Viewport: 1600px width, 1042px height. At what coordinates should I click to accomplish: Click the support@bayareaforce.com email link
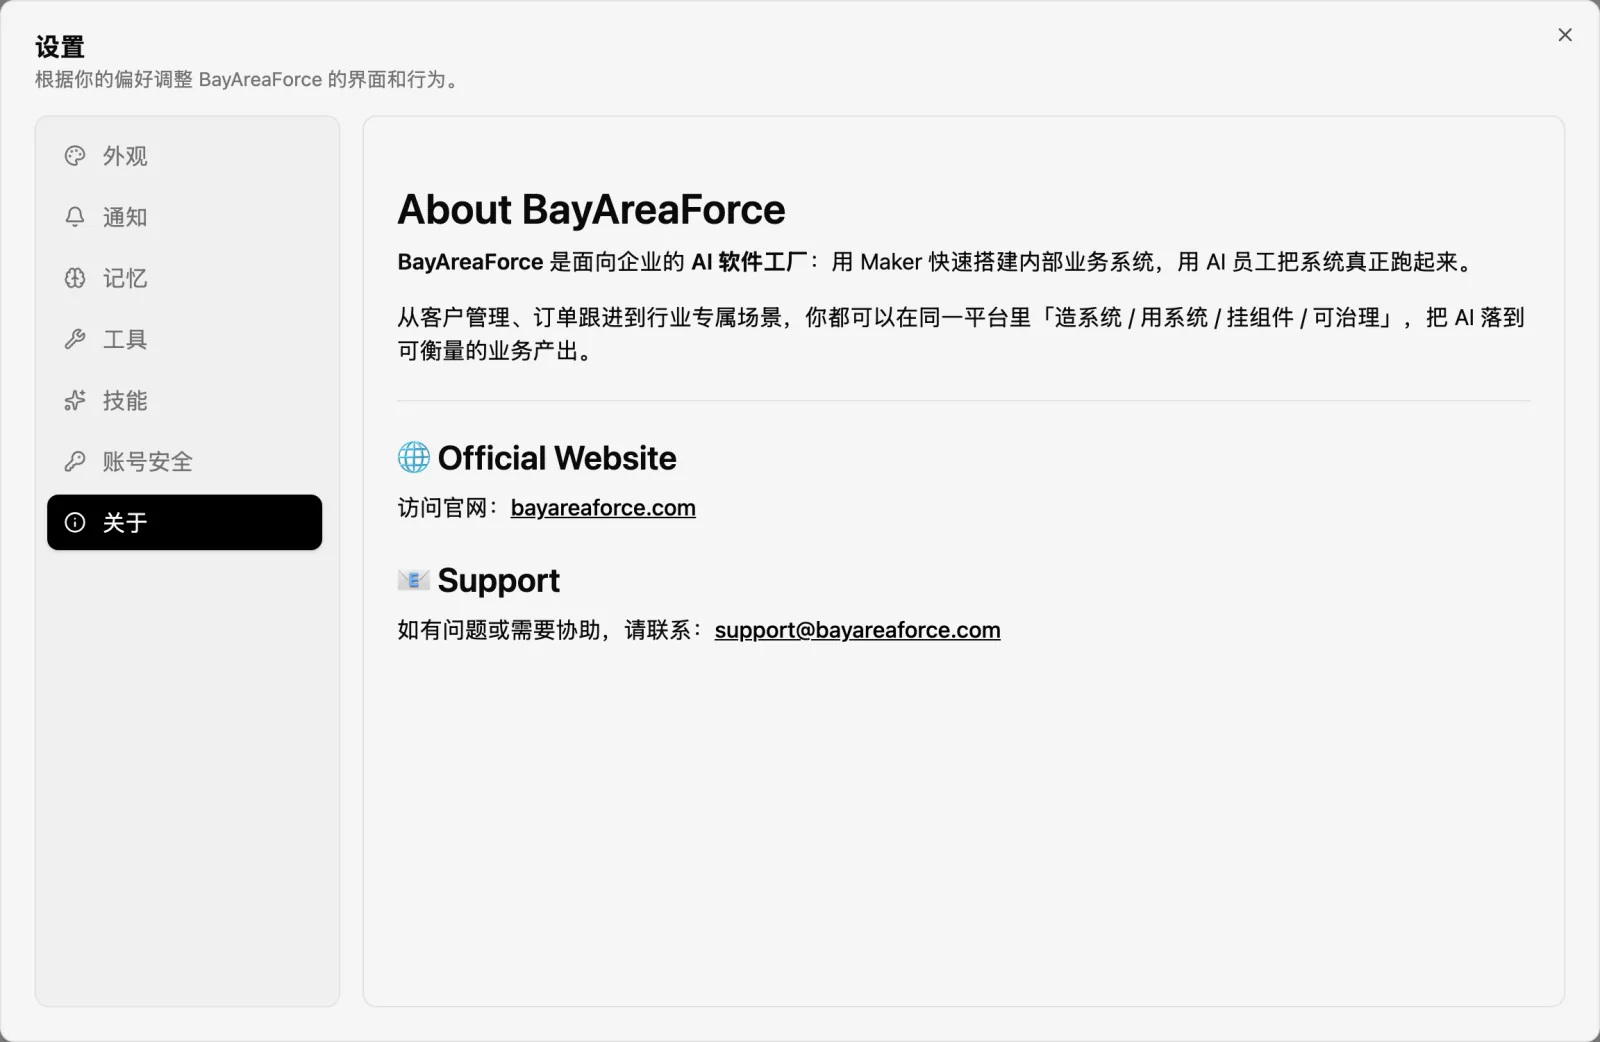pyautogui.click(x=857, y=630)
